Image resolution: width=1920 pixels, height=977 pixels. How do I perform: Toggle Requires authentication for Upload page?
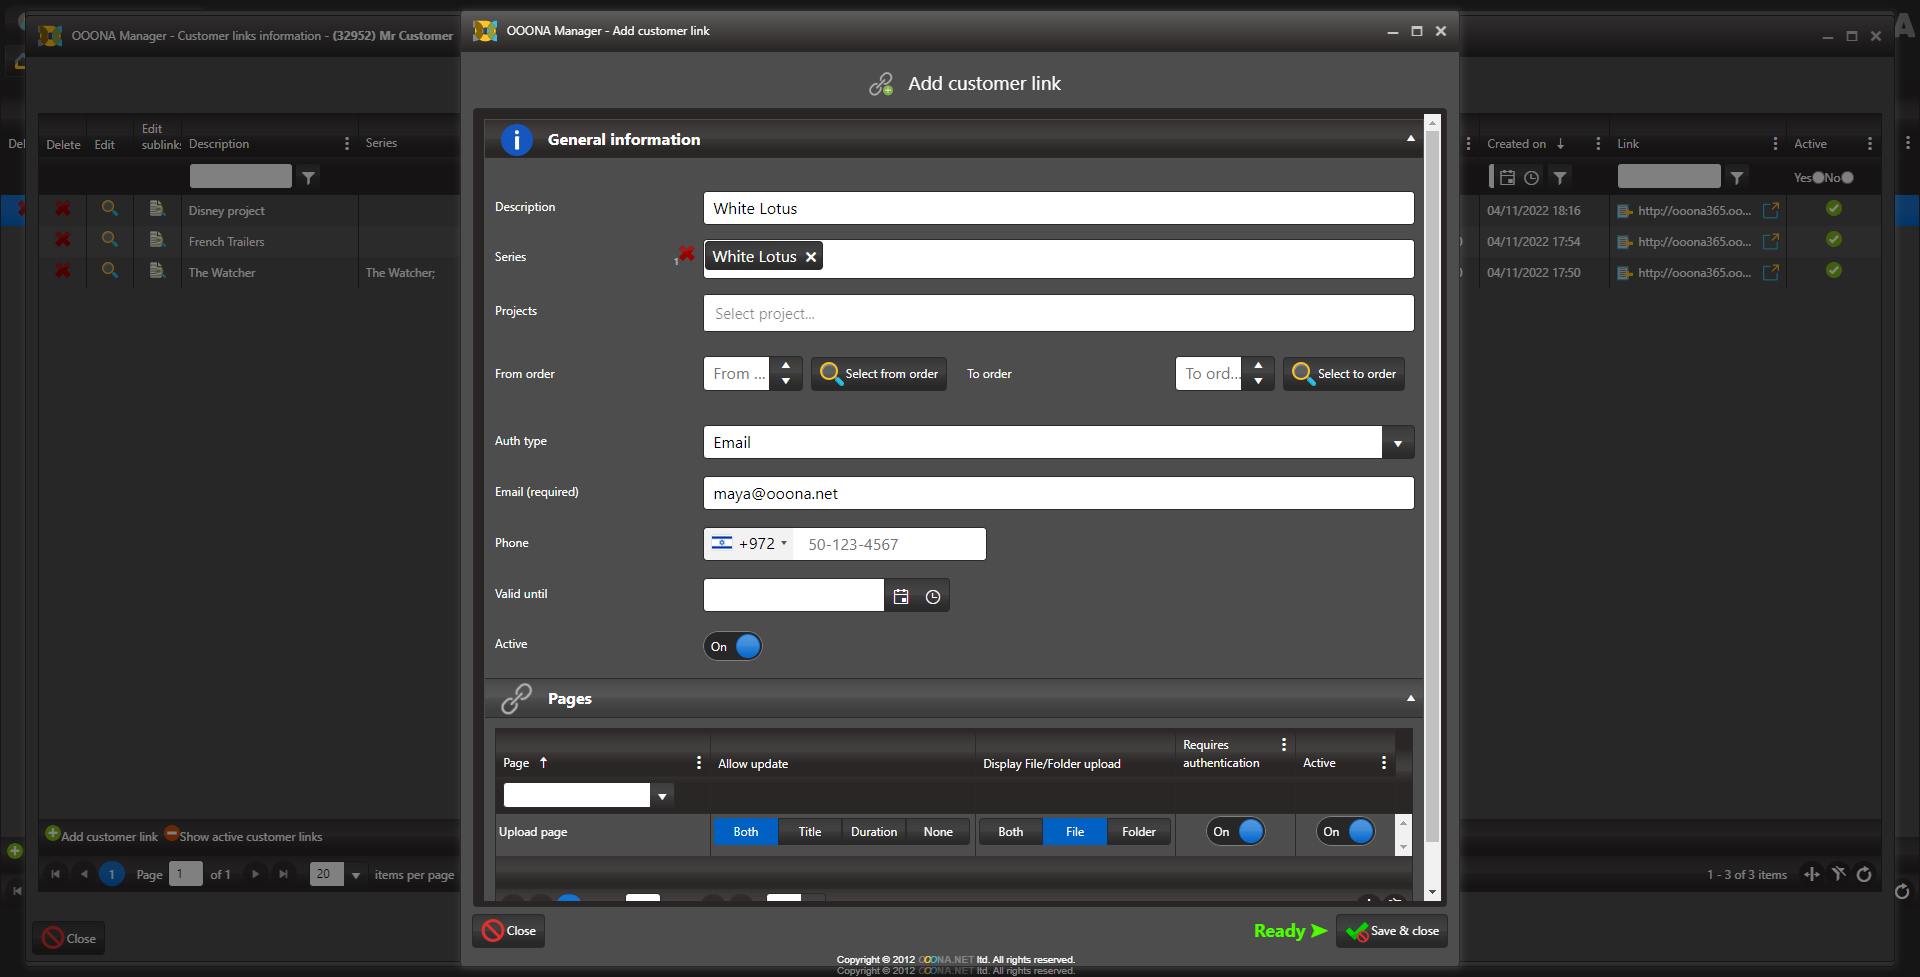1237,831
